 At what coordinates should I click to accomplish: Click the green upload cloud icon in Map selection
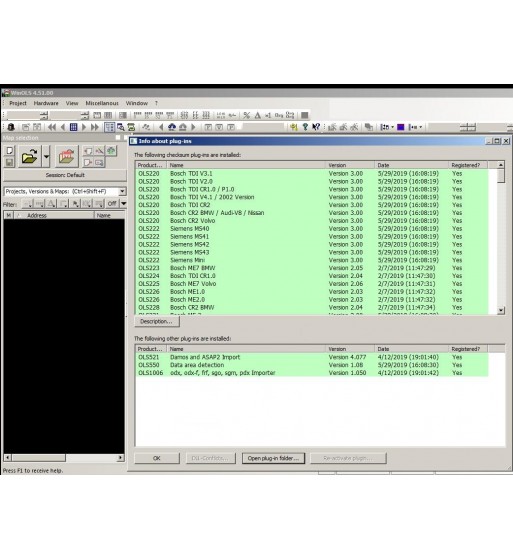click(x=111, y=151)
